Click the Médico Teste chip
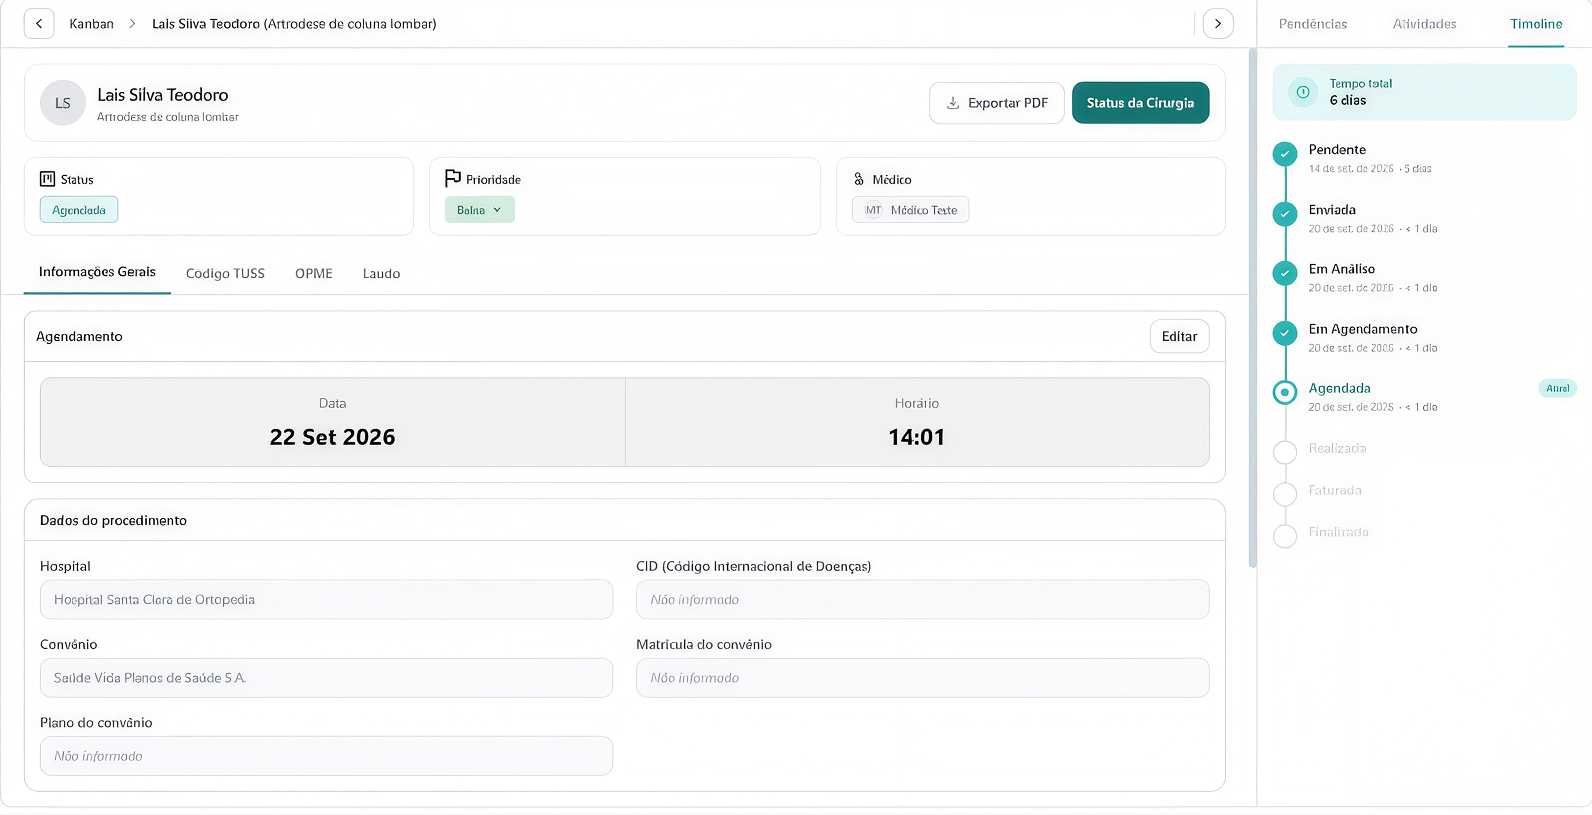 pos(910,210)
